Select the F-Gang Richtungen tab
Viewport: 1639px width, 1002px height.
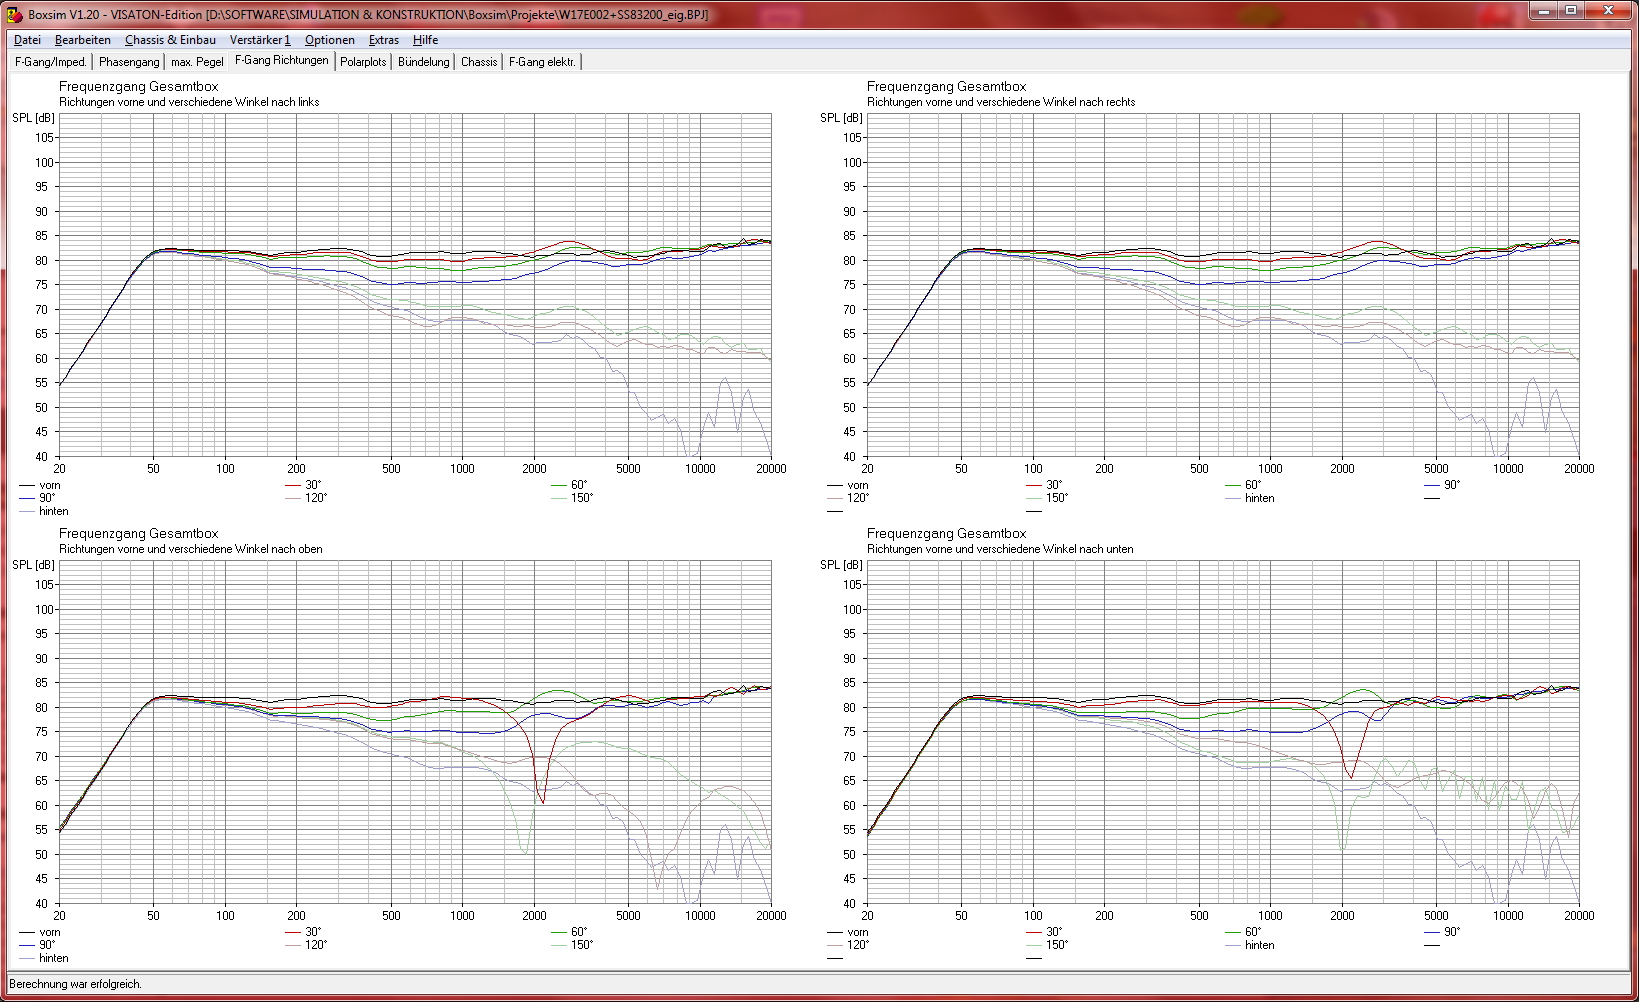281,61
